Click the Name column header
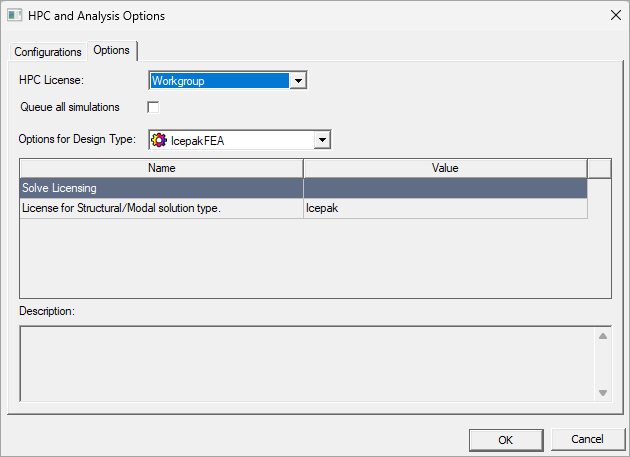This screenshot has height=457, width=630. (162, 168)
